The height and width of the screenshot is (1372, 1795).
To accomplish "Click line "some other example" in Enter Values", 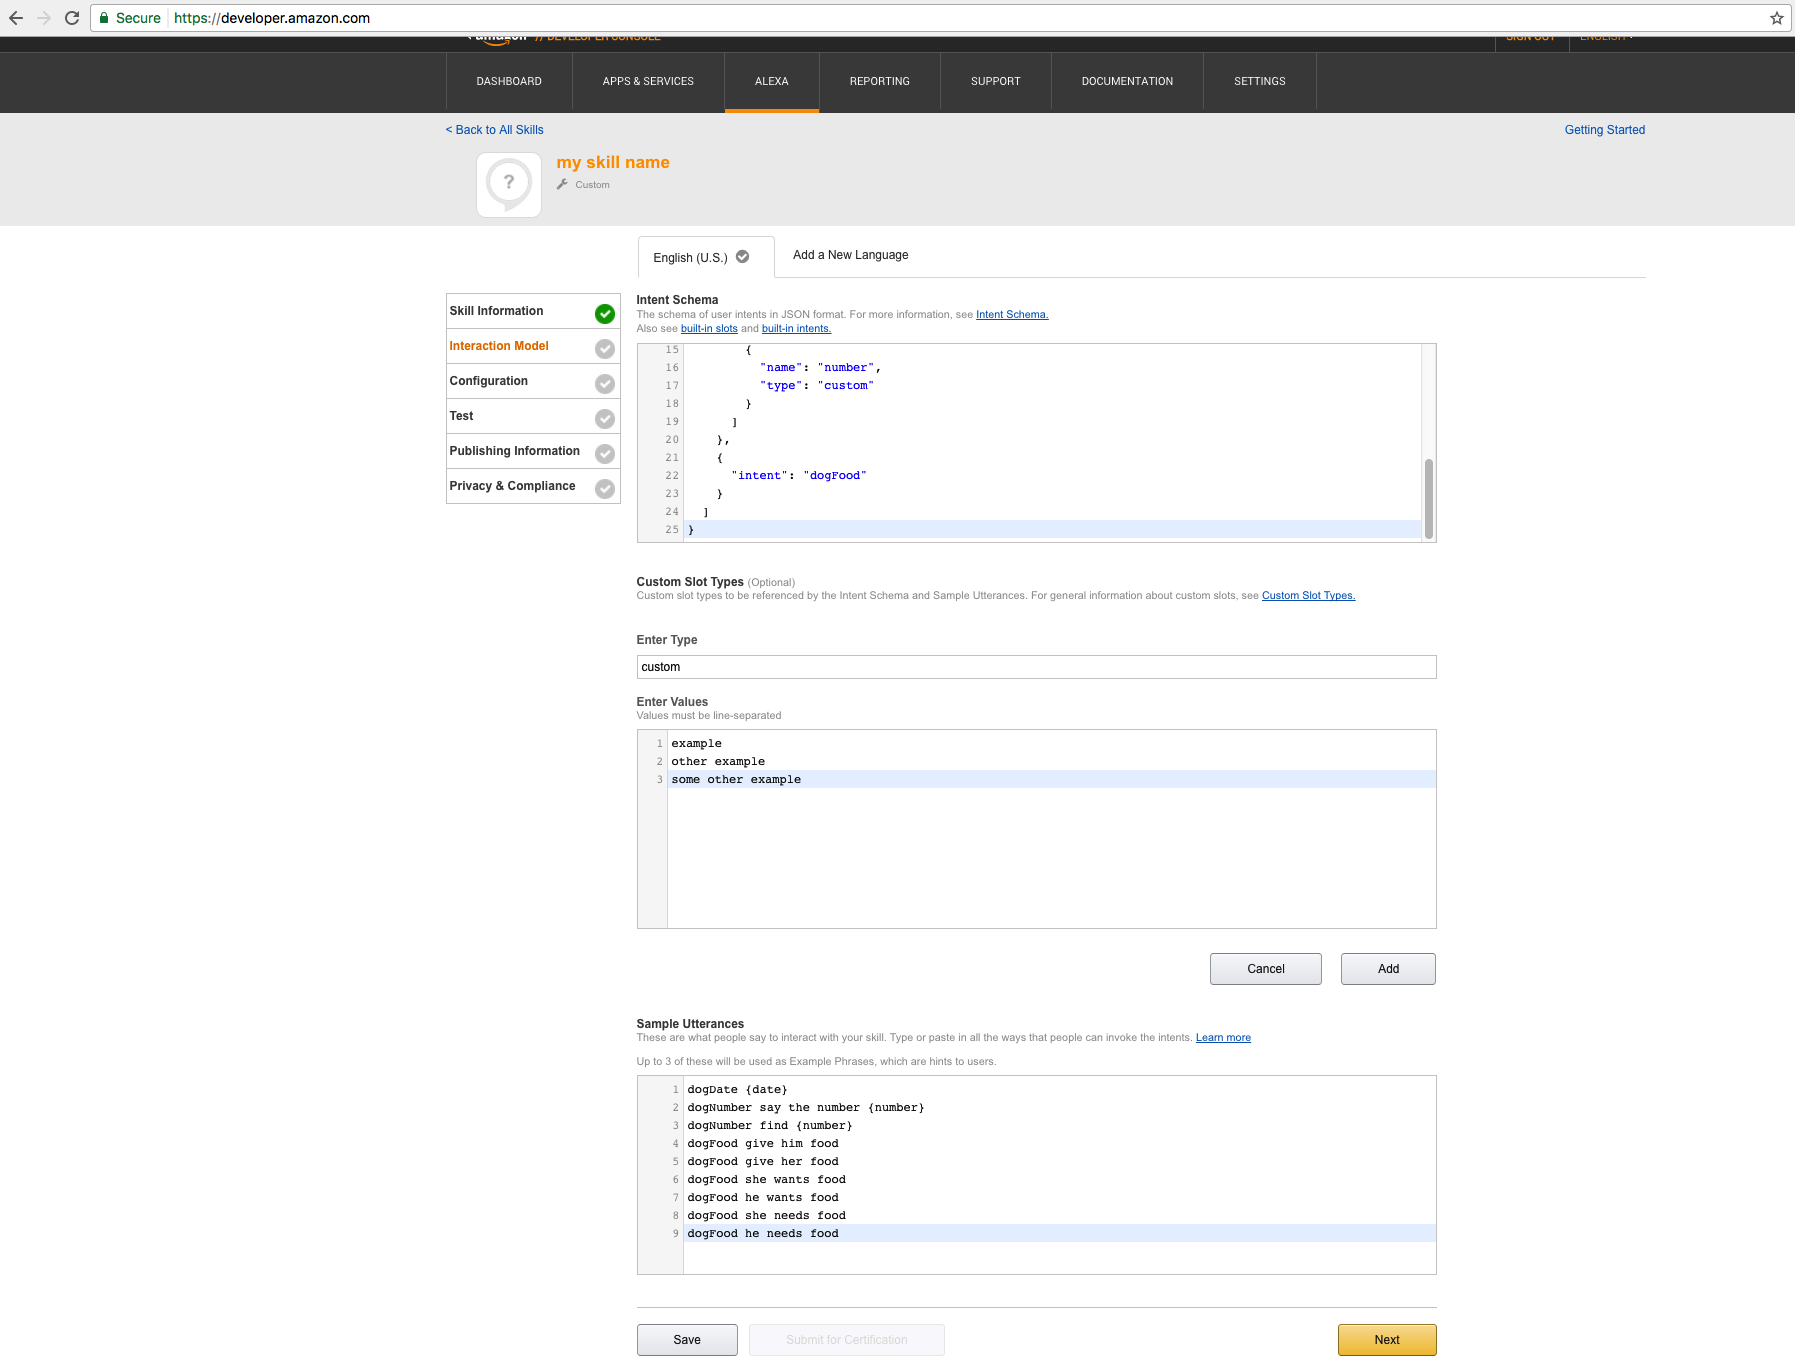I will pos(736,779).
